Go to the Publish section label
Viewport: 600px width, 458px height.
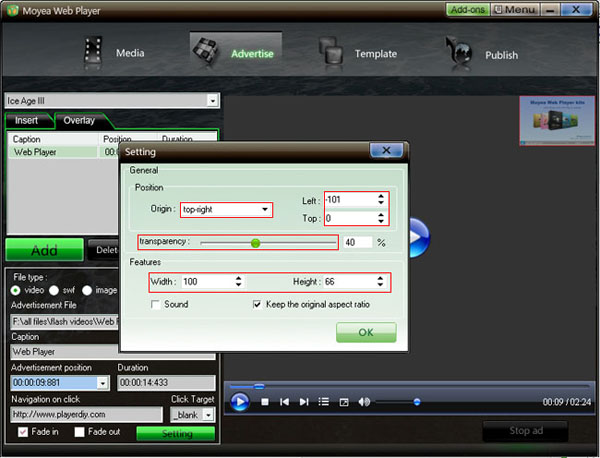pos(501,55)
